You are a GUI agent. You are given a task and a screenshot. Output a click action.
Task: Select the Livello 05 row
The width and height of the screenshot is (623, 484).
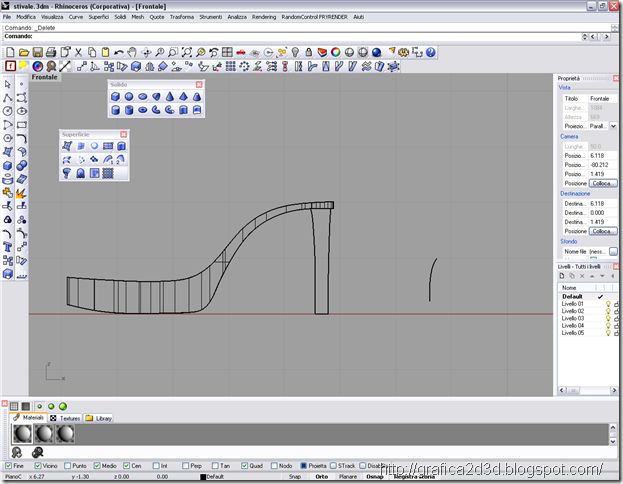click(x=587, y=333)
